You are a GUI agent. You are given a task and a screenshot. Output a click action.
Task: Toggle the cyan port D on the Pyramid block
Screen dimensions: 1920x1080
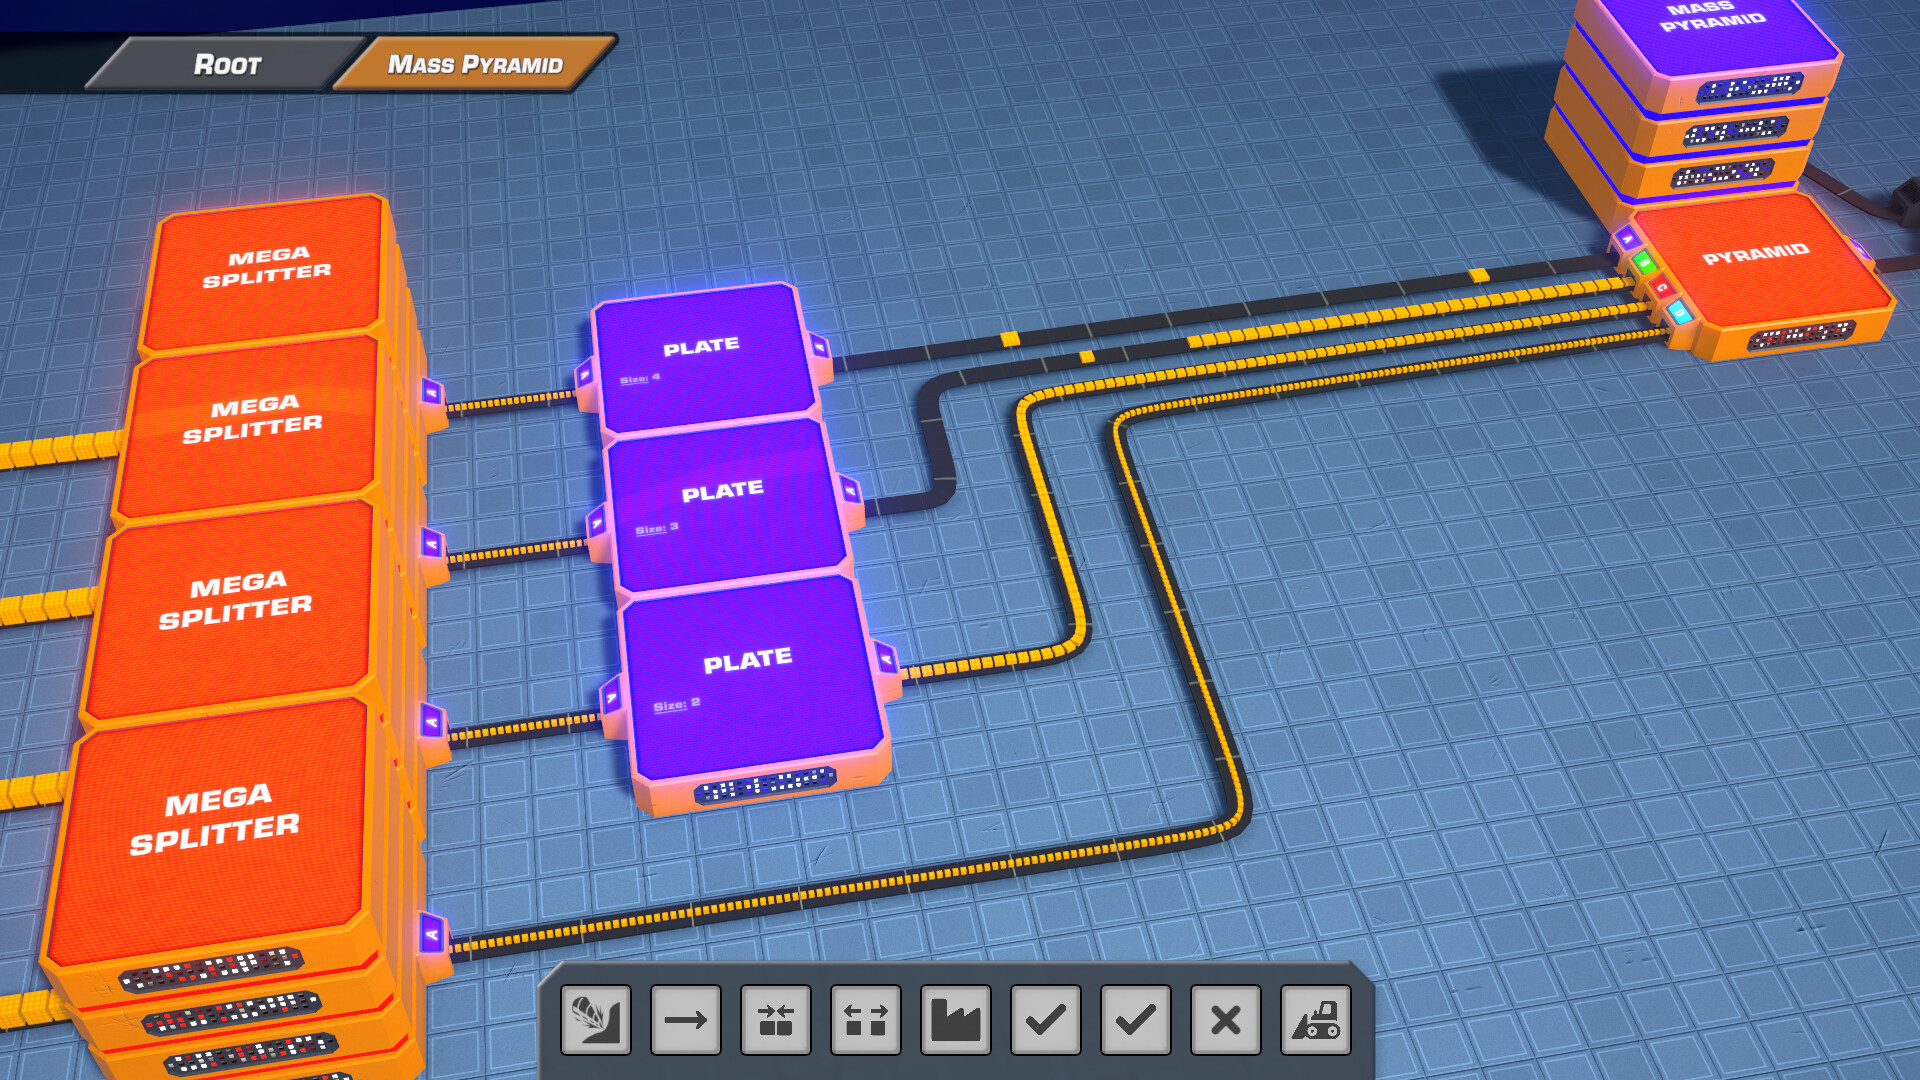coord(1678,312)
